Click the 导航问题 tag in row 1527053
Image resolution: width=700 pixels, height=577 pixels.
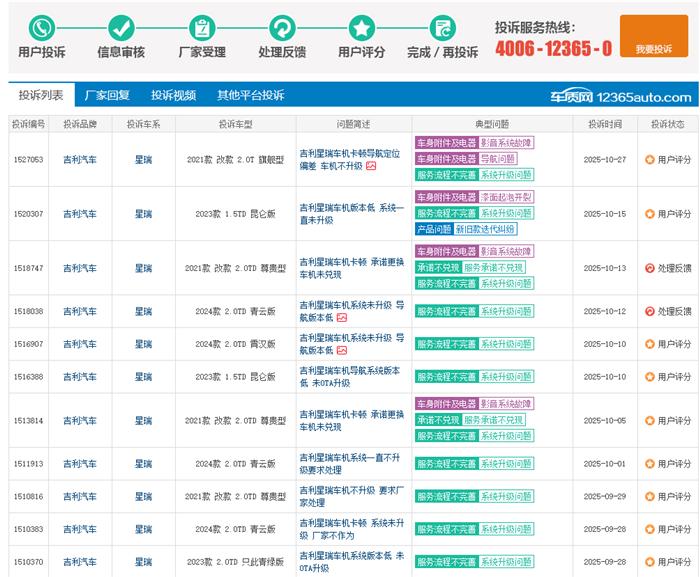[x=498, y=159]
